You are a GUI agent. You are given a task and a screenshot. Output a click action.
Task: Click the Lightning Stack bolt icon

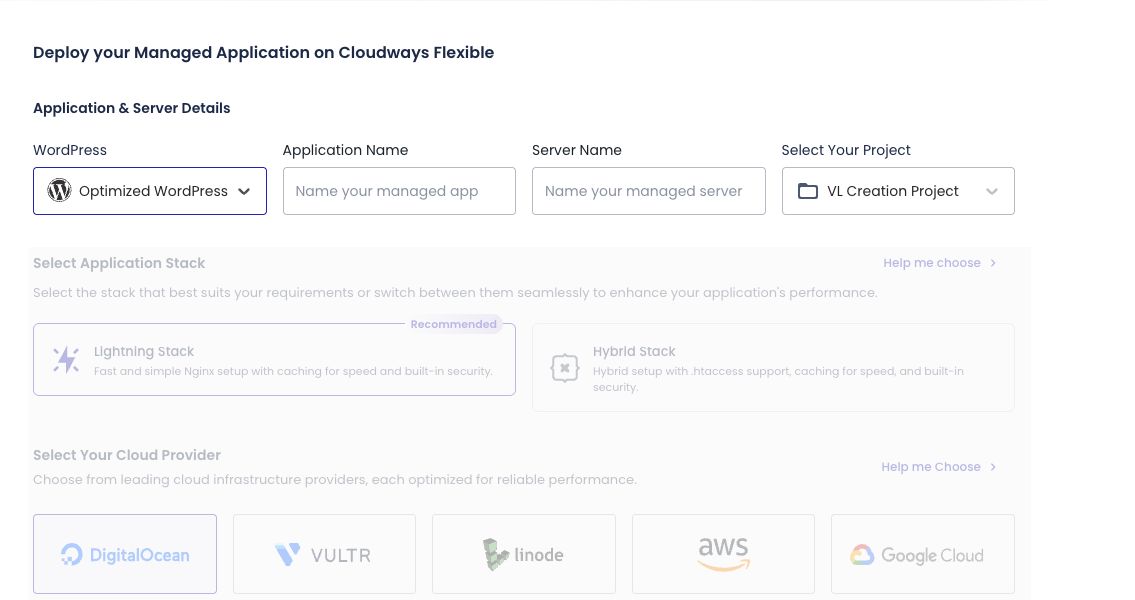pos(66,360)
